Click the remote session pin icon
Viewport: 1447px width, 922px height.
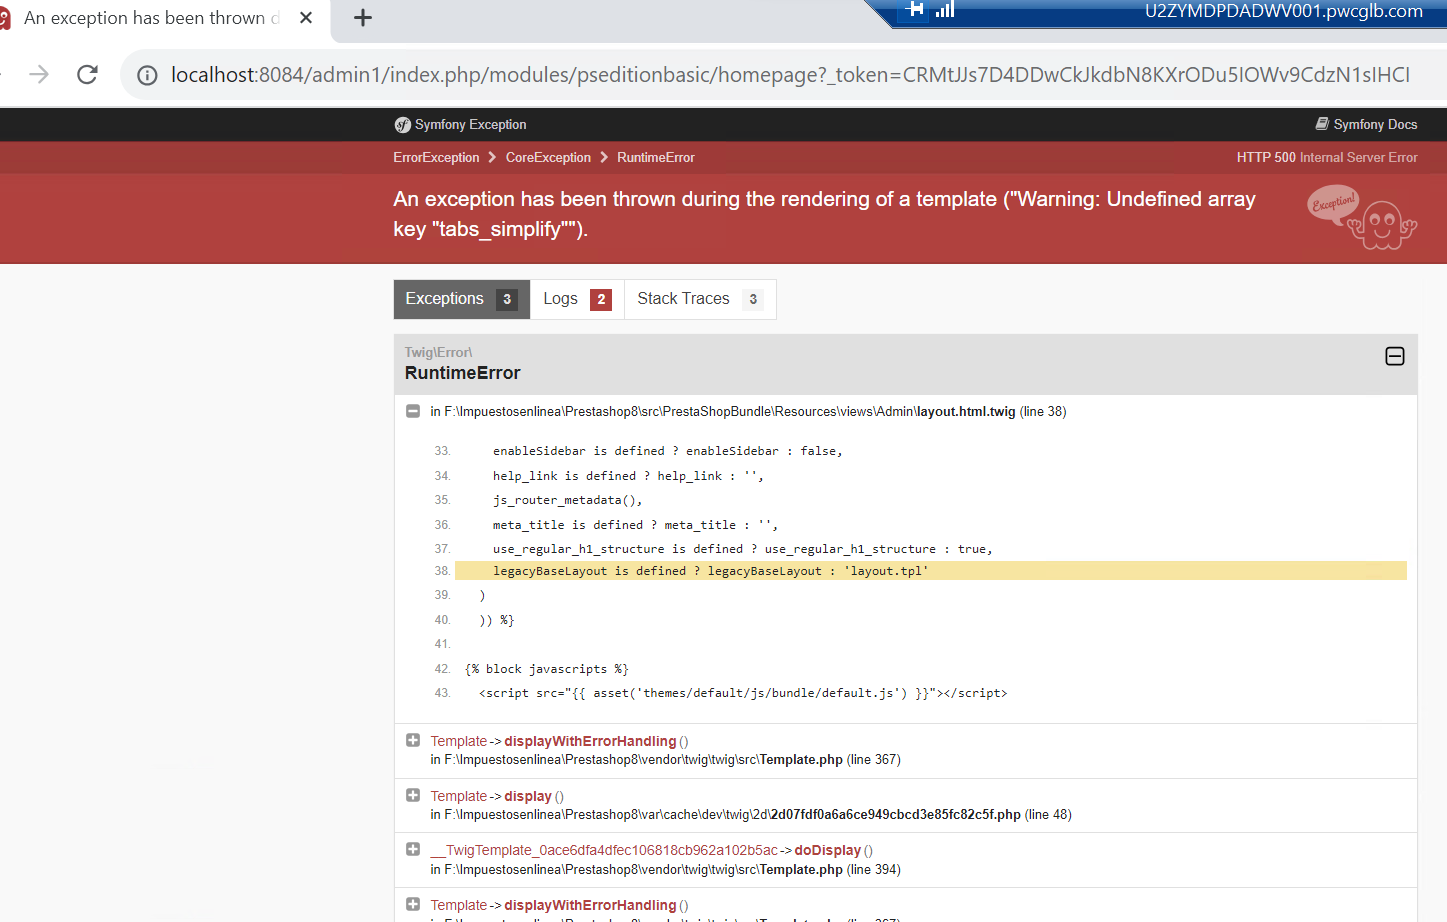click(x=914, y=10)
